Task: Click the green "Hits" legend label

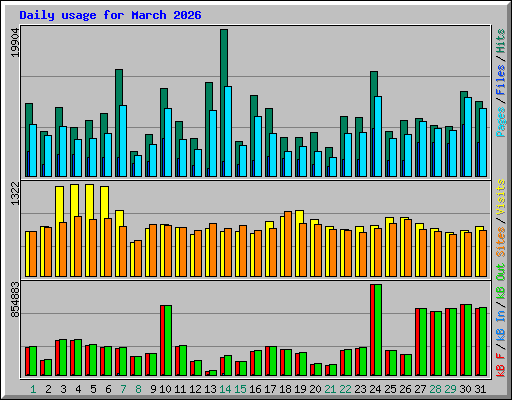Action: 501,41
